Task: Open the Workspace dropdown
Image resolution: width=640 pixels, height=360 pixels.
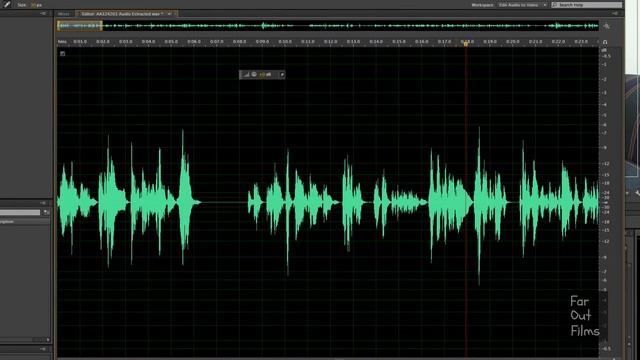Action: pos(522,5)
